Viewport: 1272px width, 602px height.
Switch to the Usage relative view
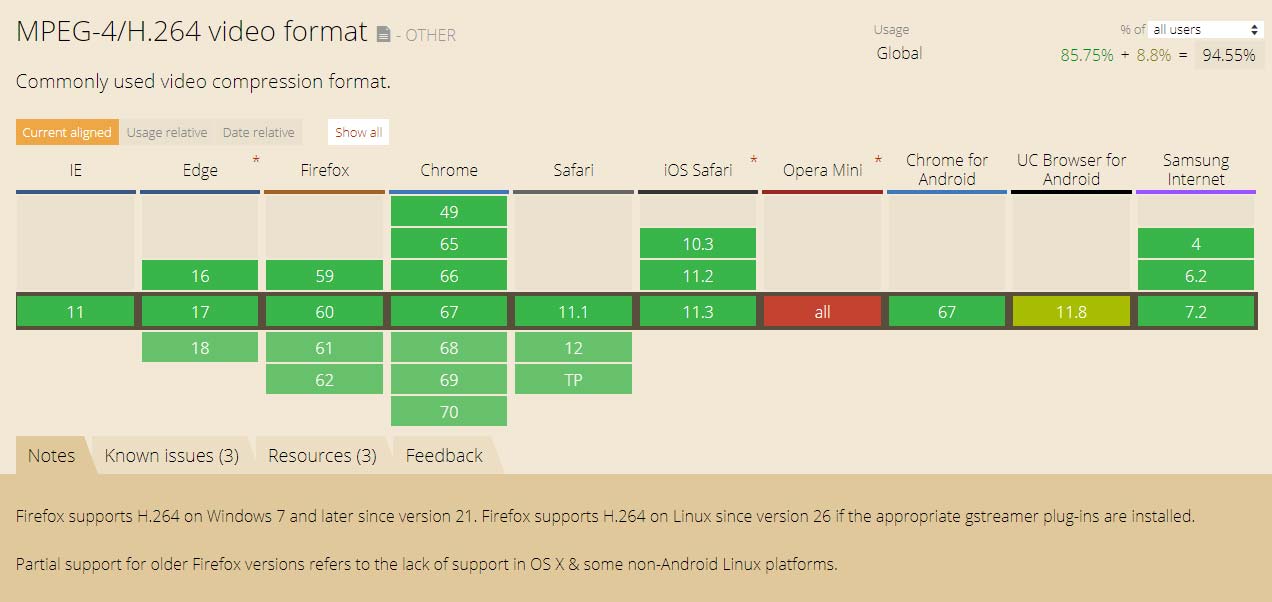tap(167, 132)
